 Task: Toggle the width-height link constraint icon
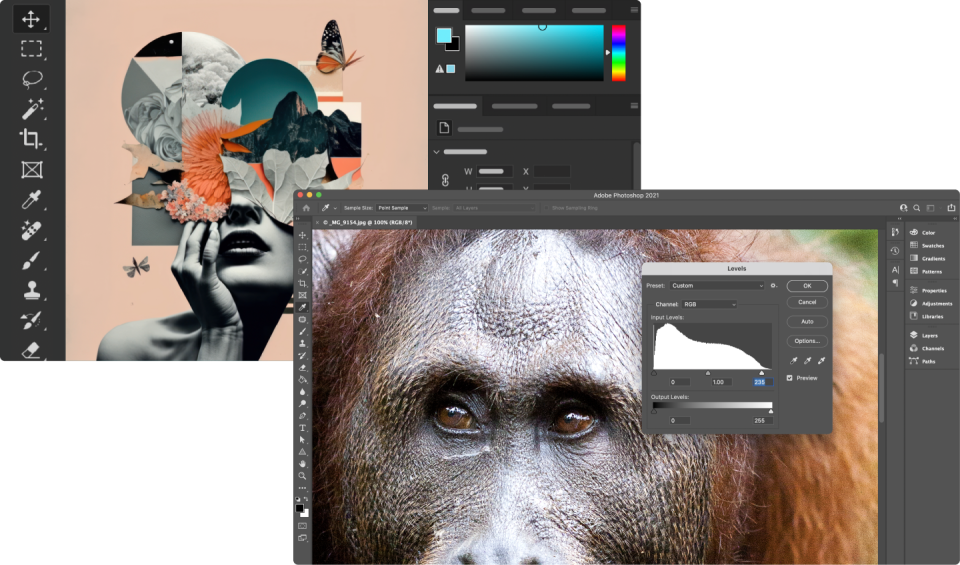(446, 180)
